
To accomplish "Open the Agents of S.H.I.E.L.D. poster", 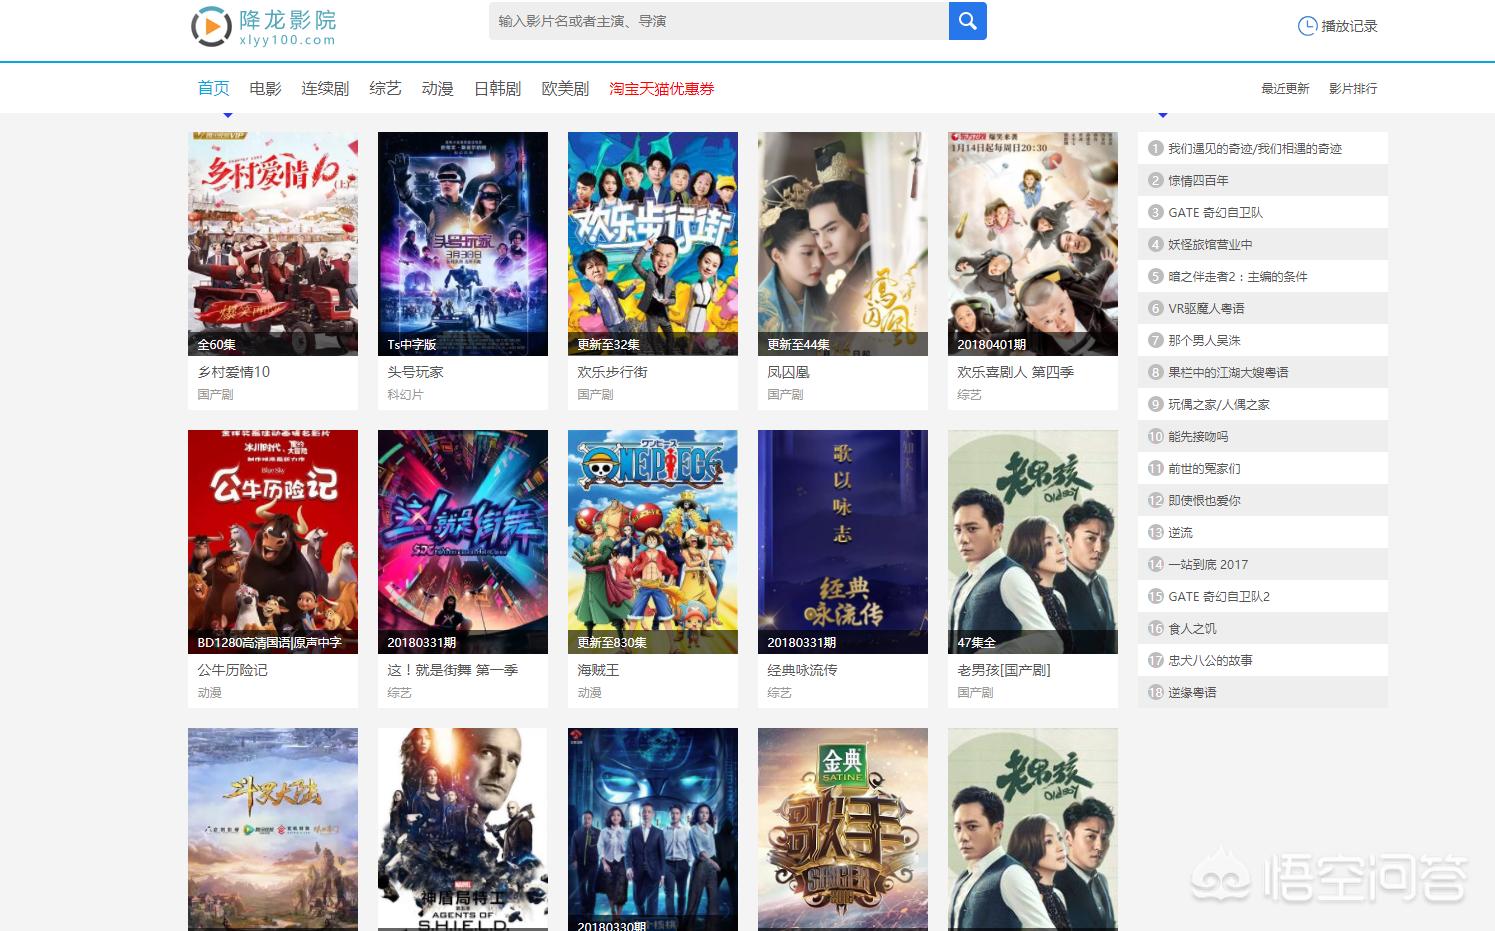I will point(463,829).
